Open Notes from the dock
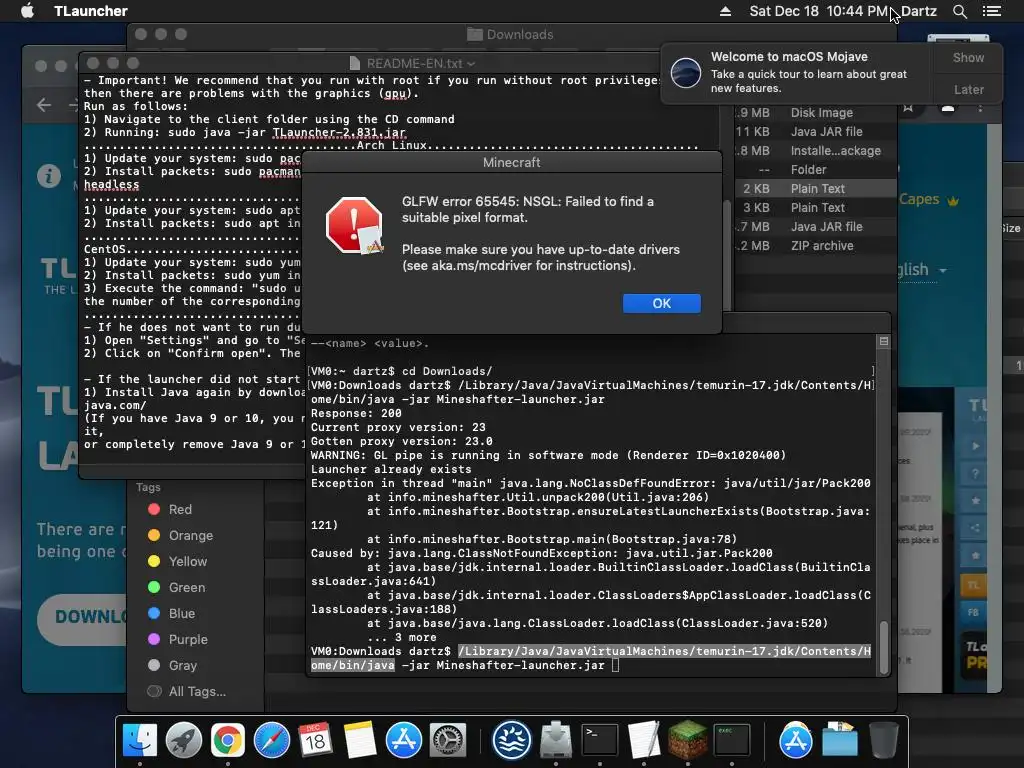 click(x=360, y=741)
